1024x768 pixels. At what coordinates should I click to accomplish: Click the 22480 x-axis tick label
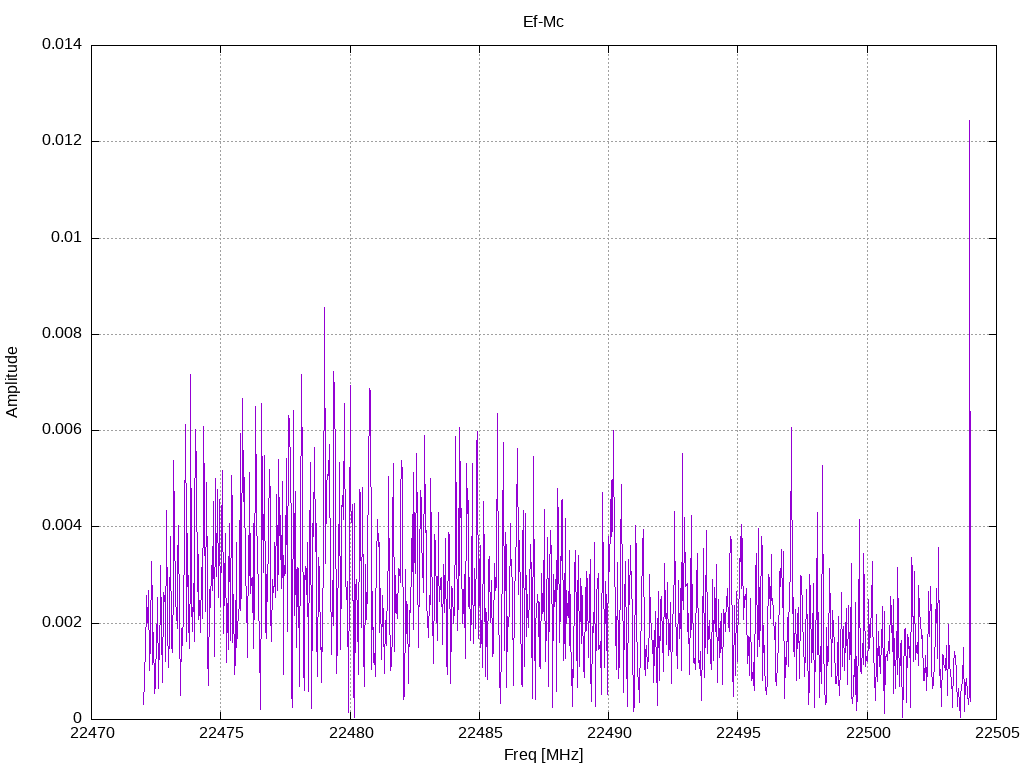(x=350, y=734)
